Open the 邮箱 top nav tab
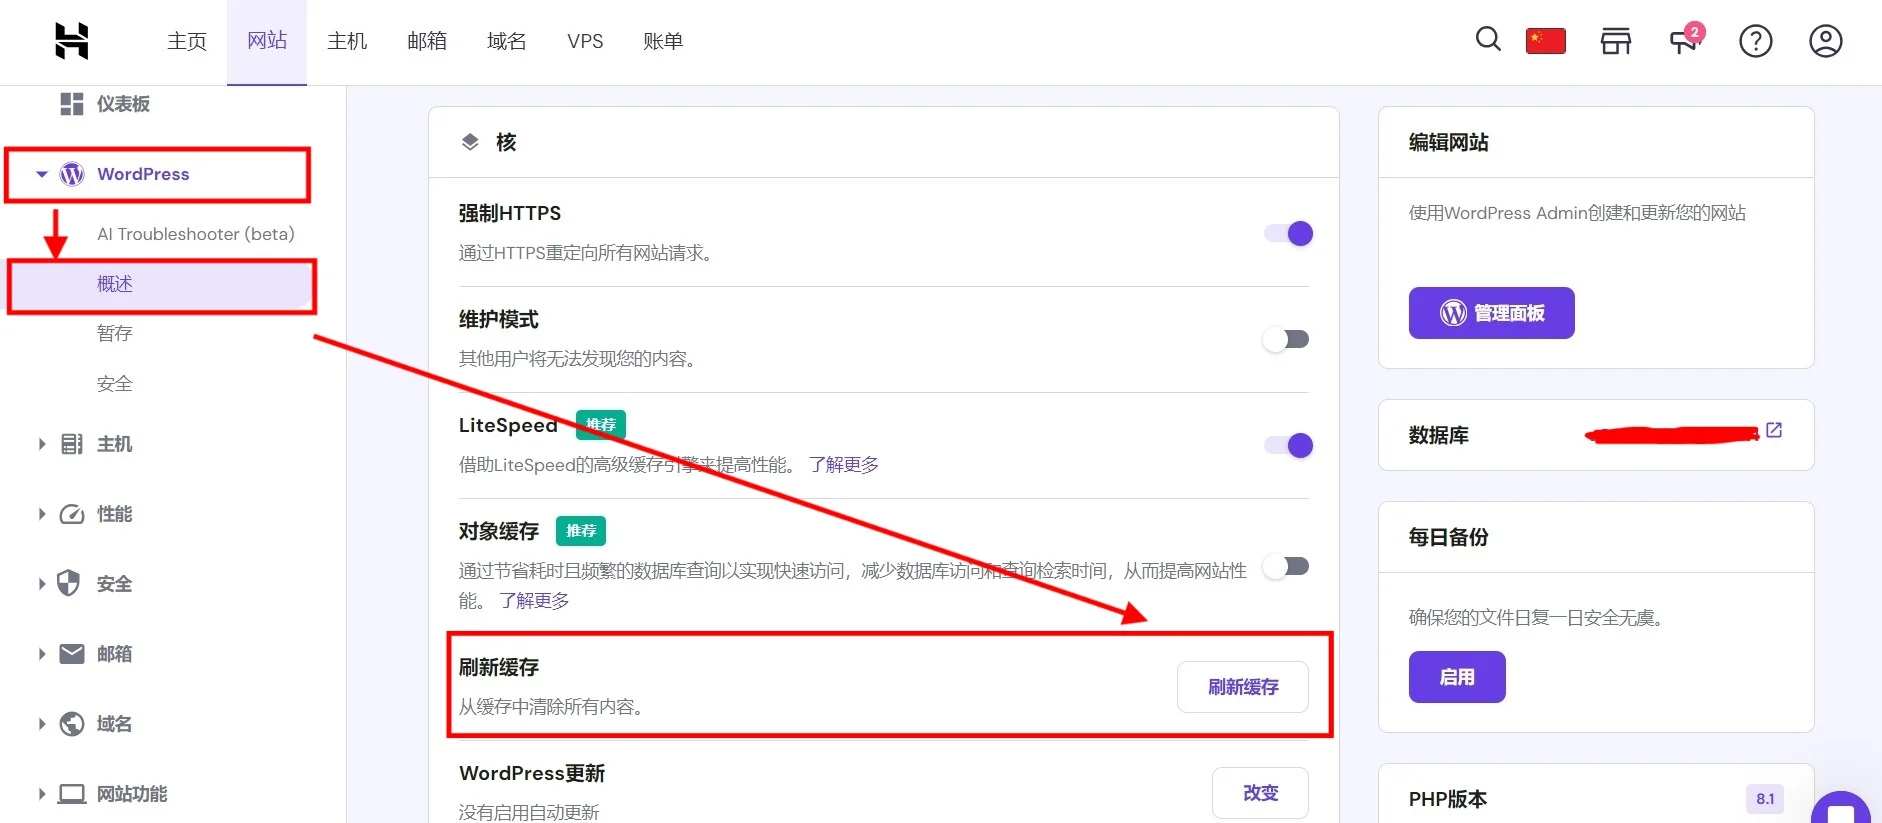This screenshot has height=823, width=1882. (x=427, y=41)
